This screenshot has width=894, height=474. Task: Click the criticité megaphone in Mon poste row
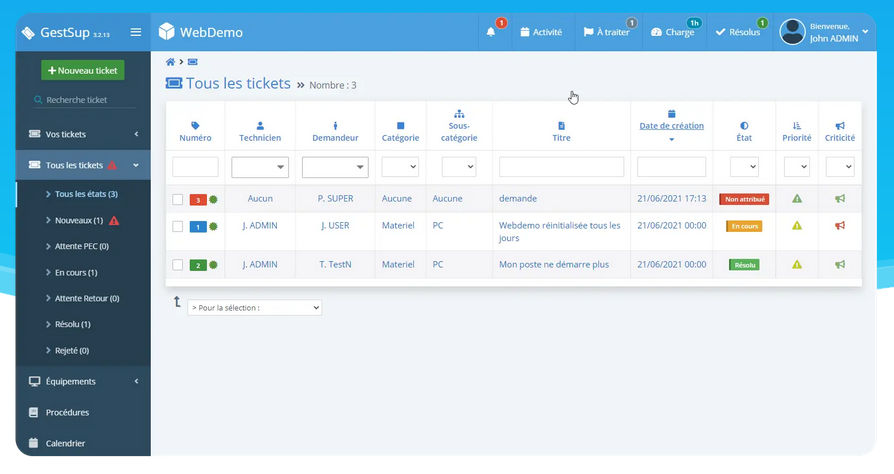(840, 264)
